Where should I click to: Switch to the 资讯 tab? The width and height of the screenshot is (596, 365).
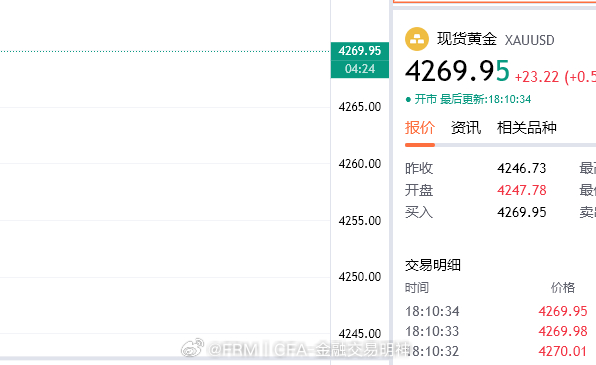466,128
